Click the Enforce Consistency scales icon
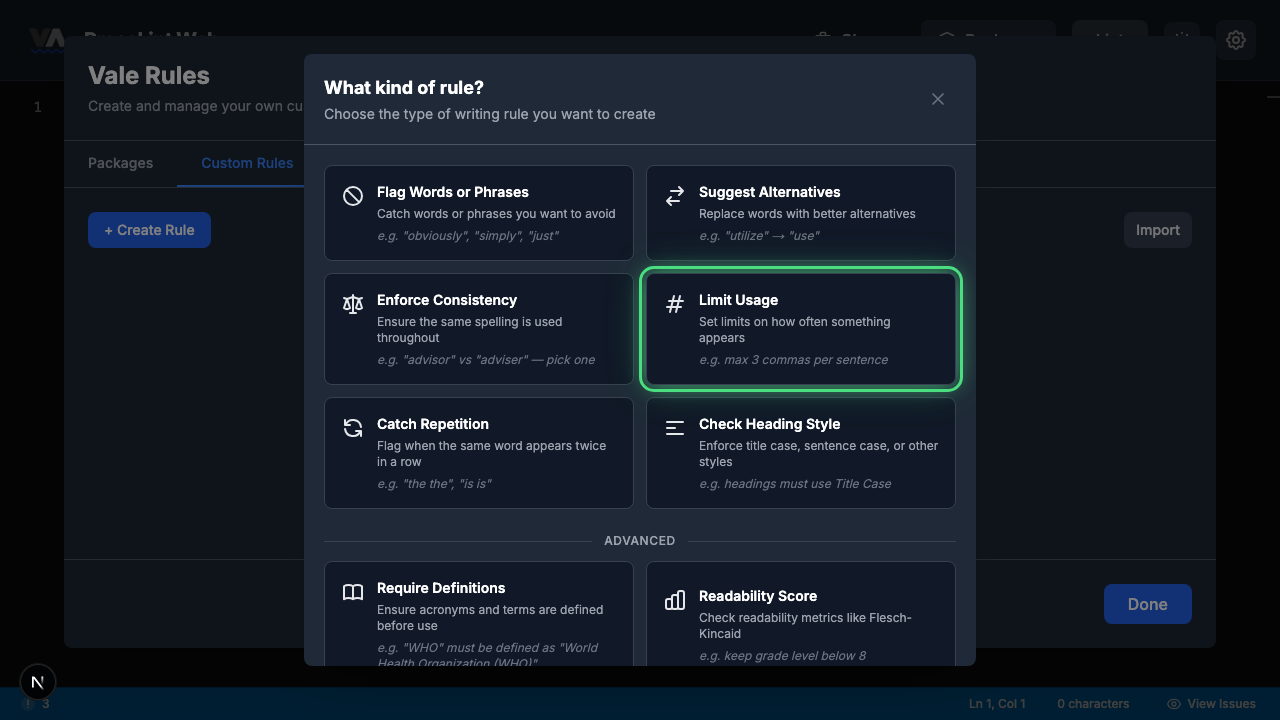This screenshot has width=1280, height=720. [353, 304]
